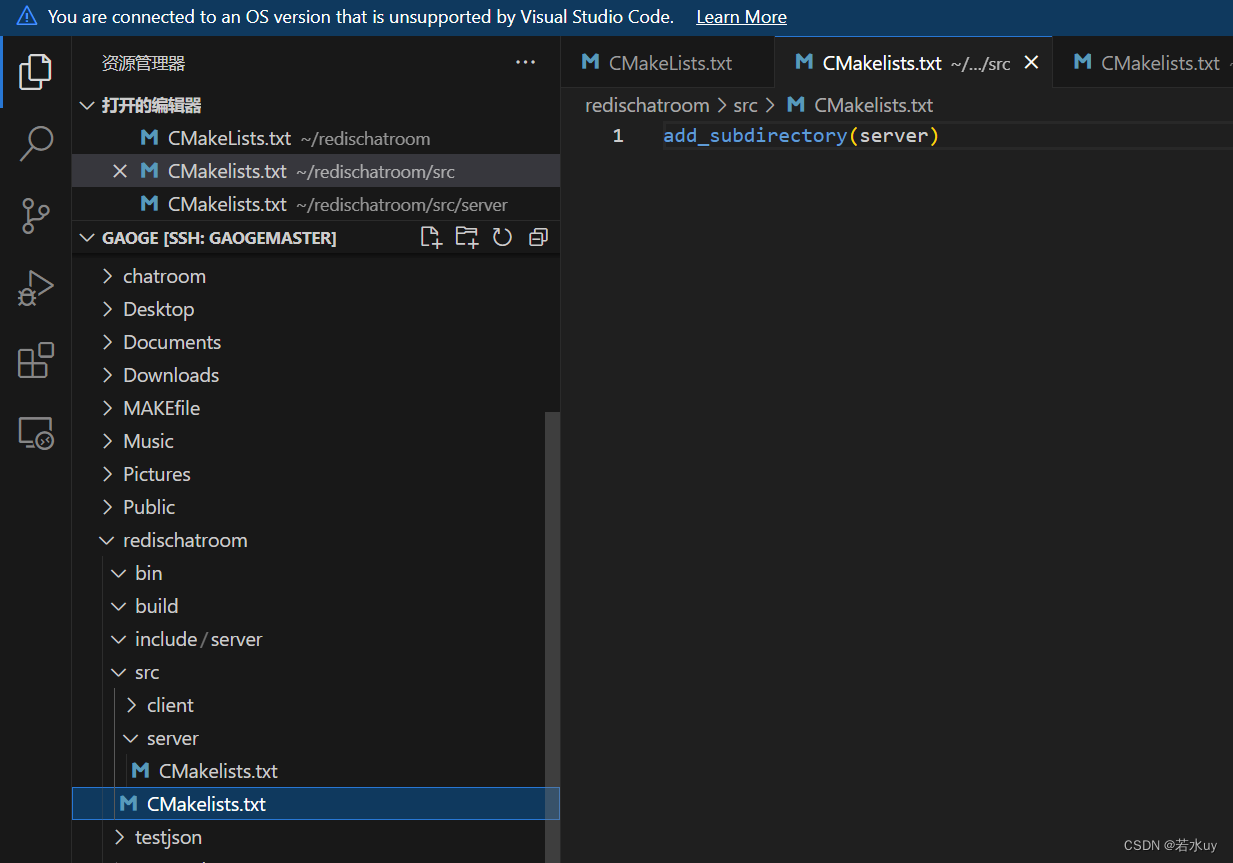Click the src breadcrumb in editor path
The height and width of the screenshot is (863, 1233).
pyautogui.click(x=745, y=105)
